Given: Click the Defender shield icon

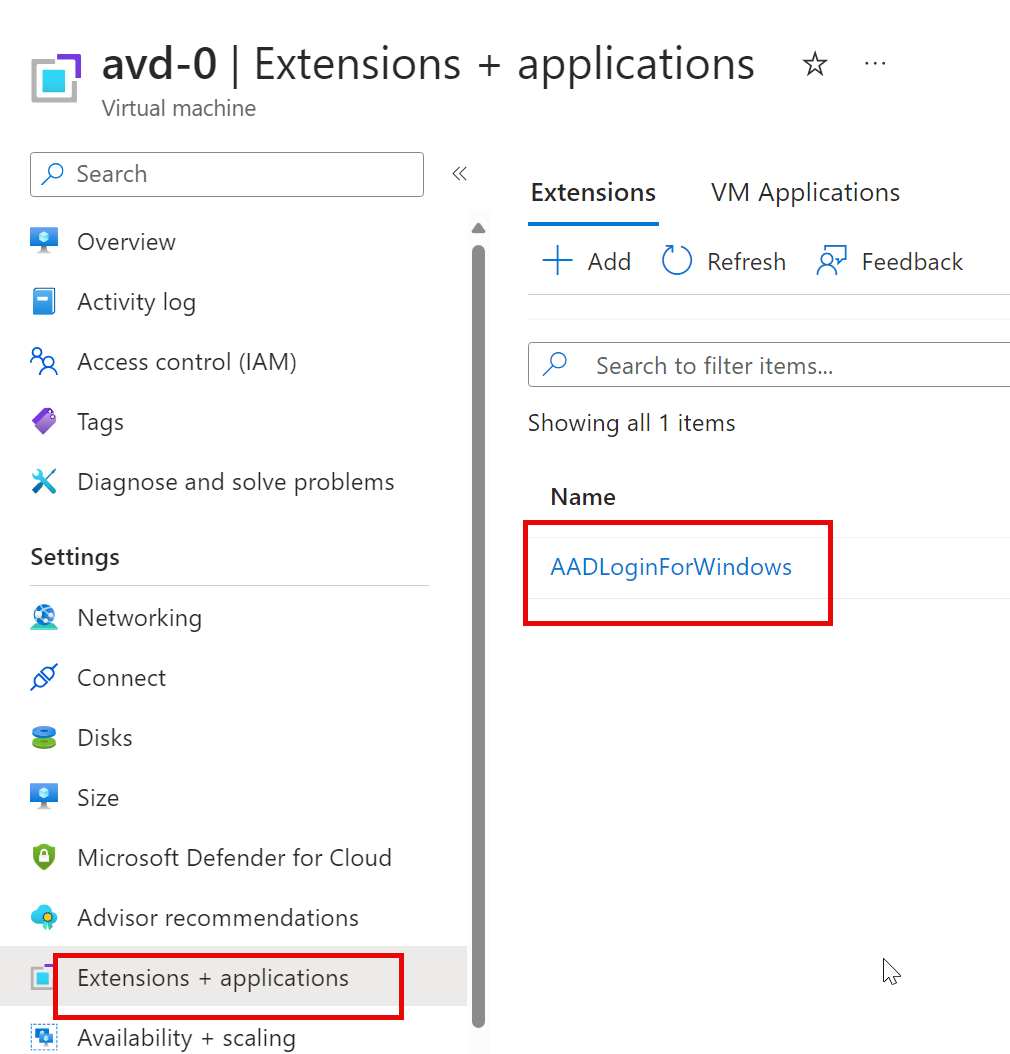Looking at the screenshot, I should click(44, 857).
